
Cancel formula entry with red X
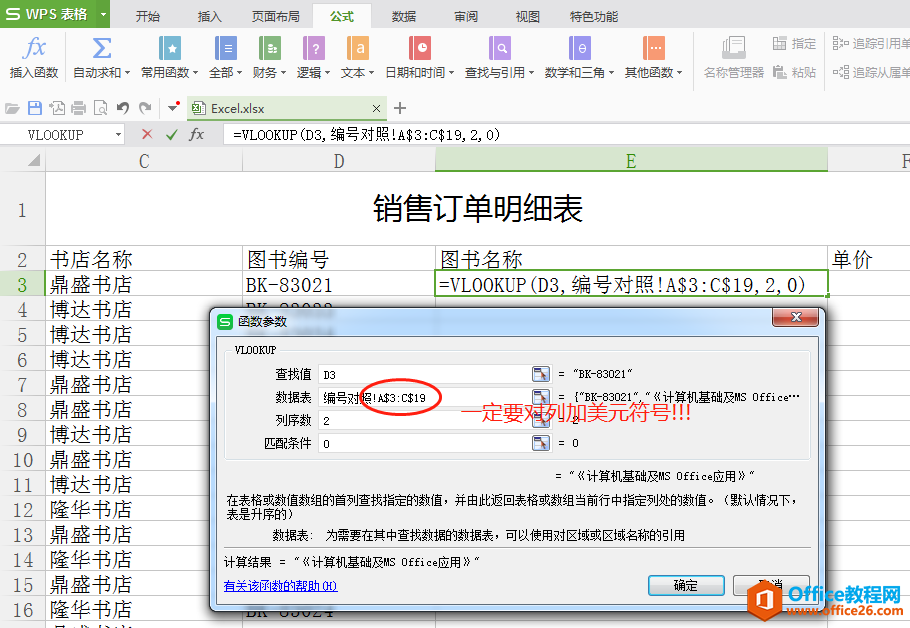tap(147, 135)
